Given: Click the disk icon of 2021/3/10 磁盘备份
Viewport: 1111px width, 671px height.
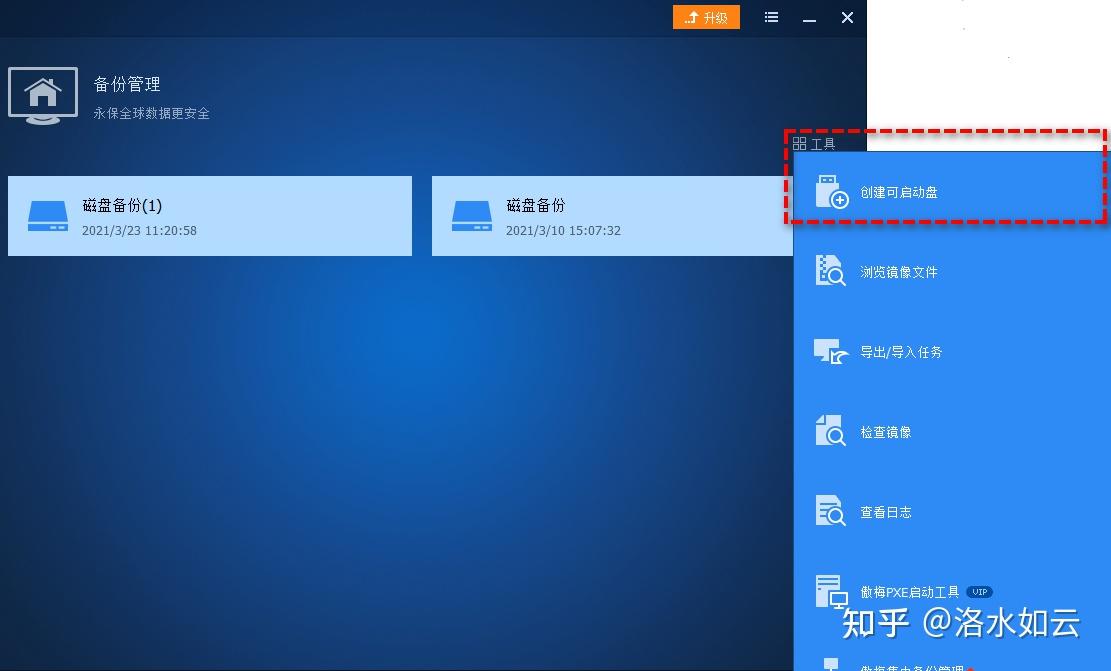Looking at the screenshot, I should (x=472, y=216).
